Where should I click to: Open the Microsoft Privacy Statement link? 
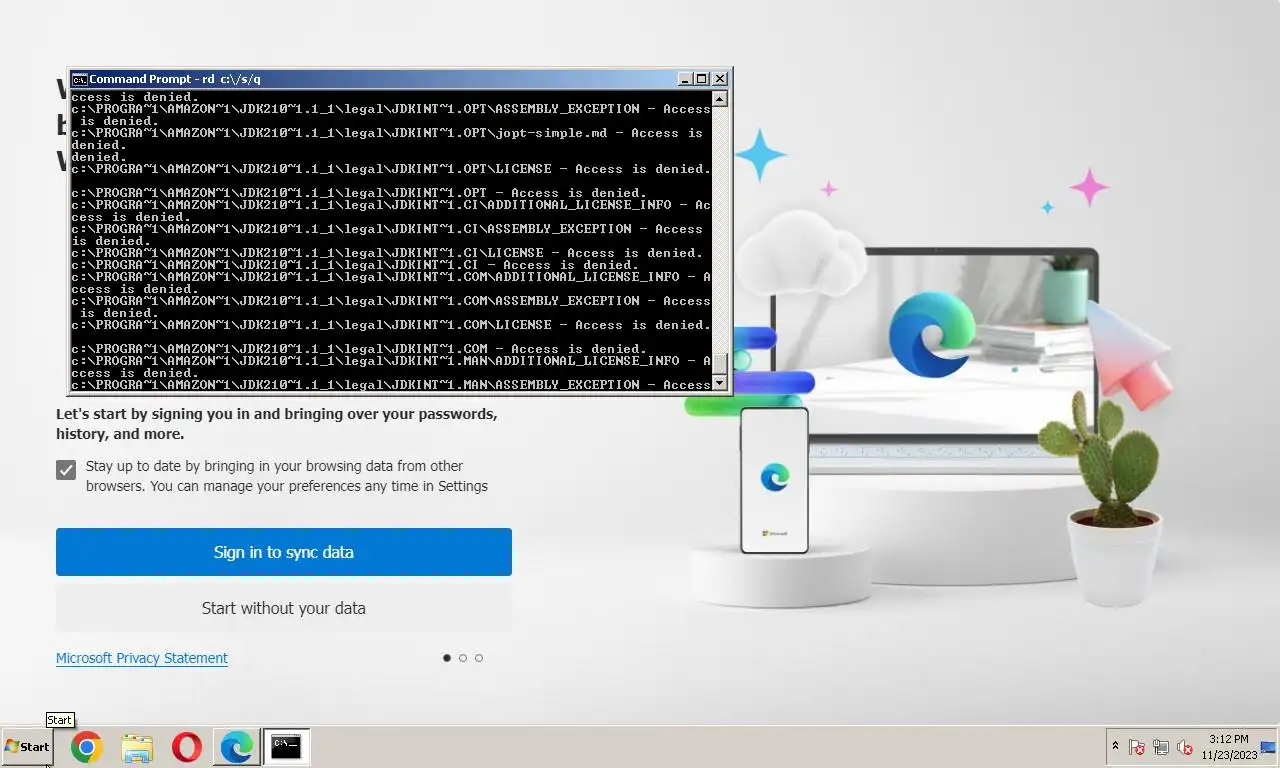[142, 658]
